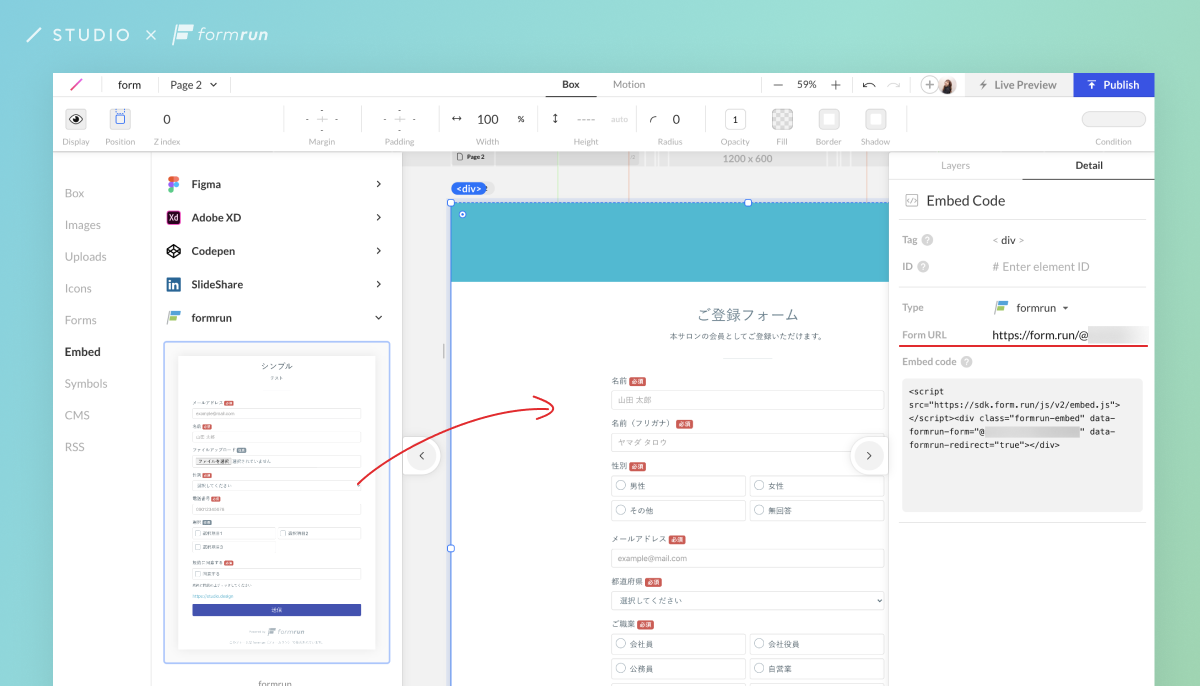Select Forms in the sidebar
The height and width of the screenshot is (686, 1200).
[81, 320]
